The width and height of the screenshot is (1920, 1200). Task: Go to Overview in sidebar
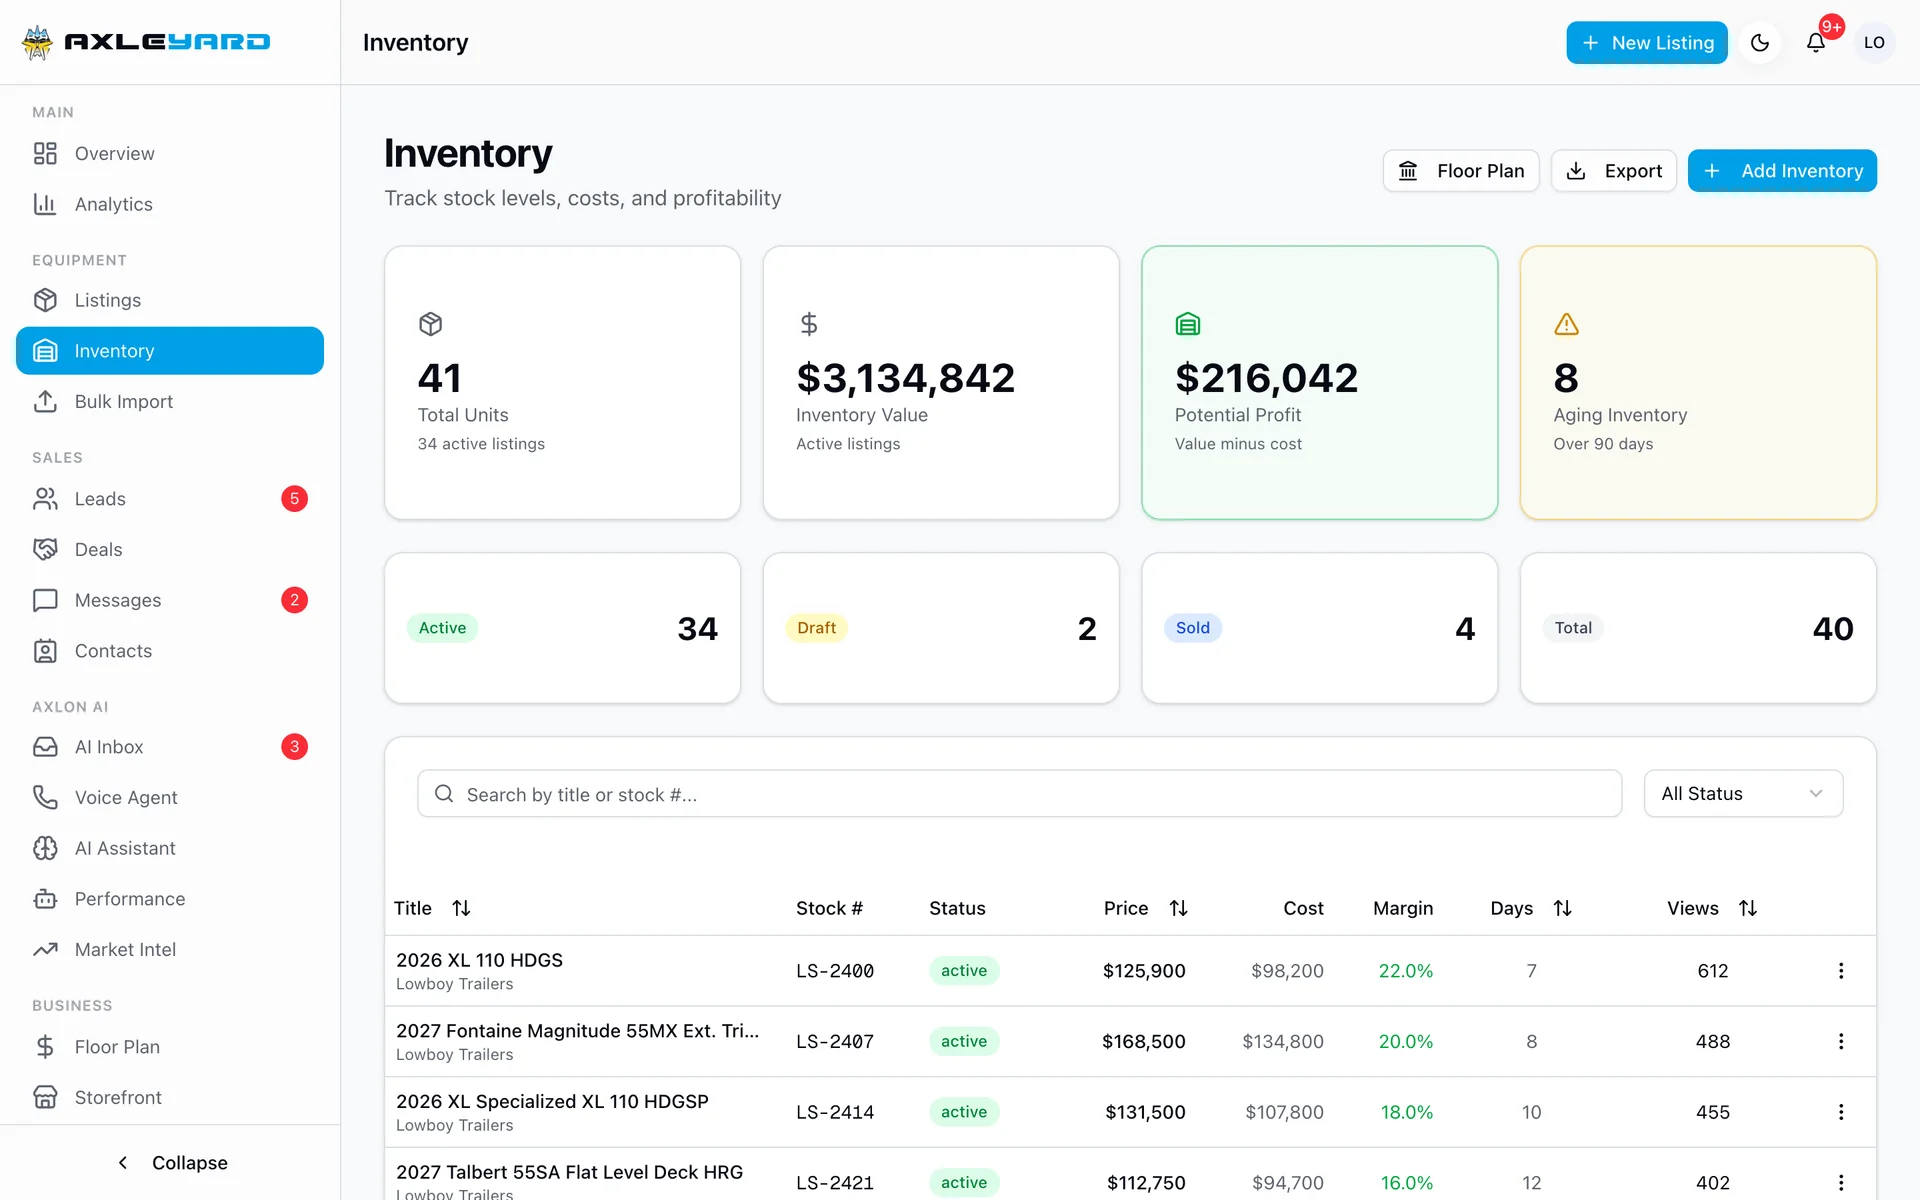click(170, 154)
